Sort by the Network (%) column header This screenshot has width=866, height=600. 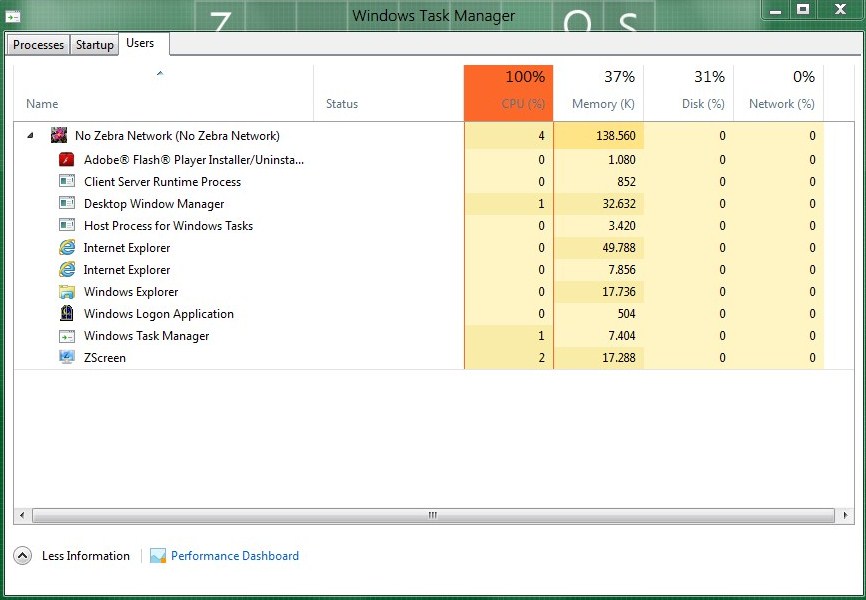click(x=779, y=93)
